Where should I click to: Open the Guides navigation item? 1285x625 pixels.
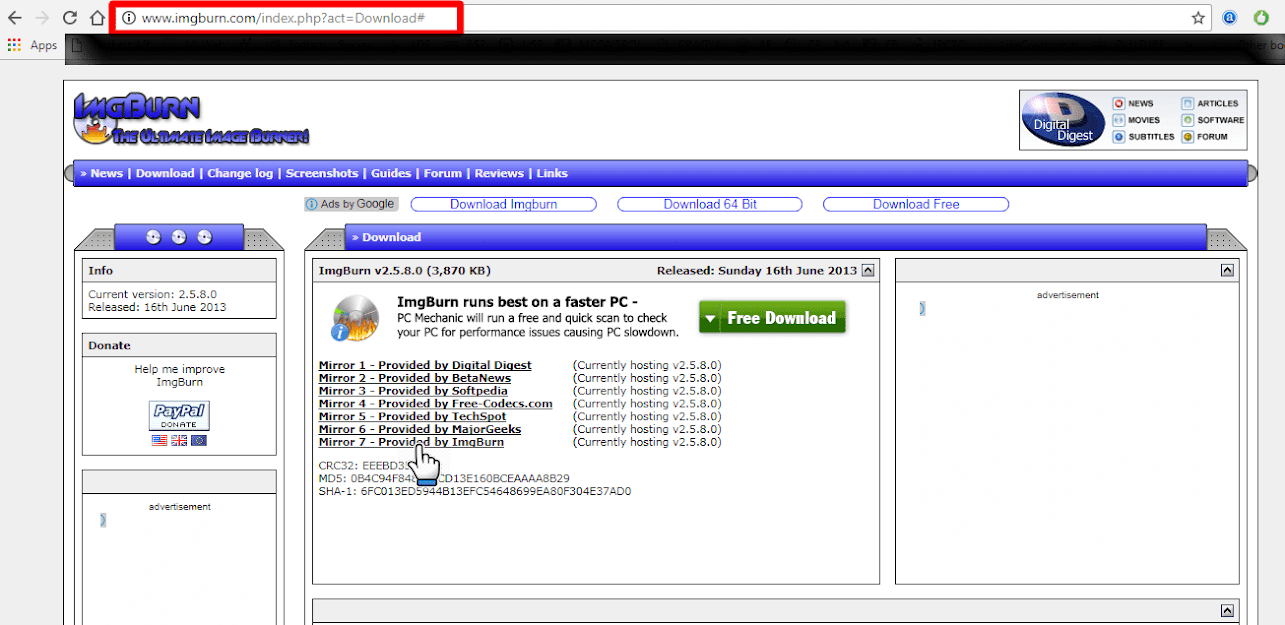[391, 173]
